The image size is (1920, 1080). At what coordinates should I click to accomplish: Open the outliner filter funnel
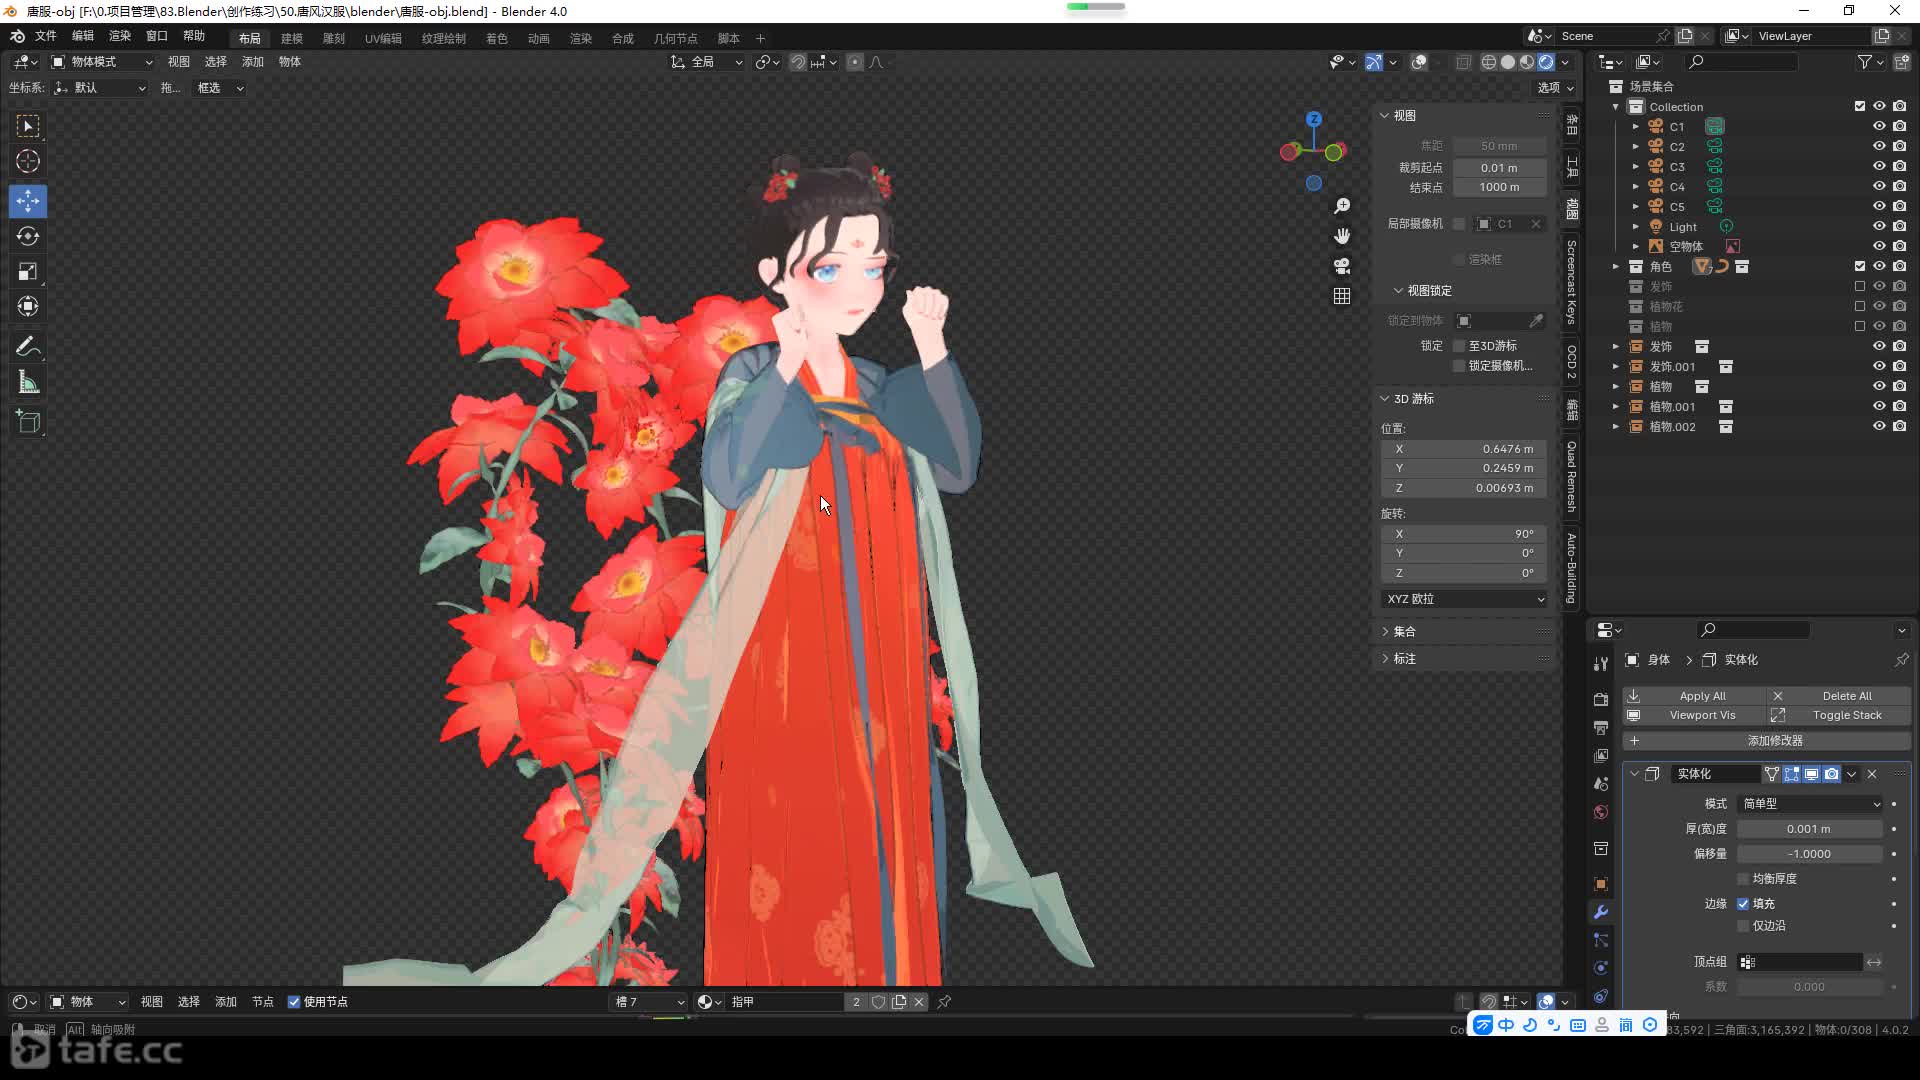tap(1865, 62)
